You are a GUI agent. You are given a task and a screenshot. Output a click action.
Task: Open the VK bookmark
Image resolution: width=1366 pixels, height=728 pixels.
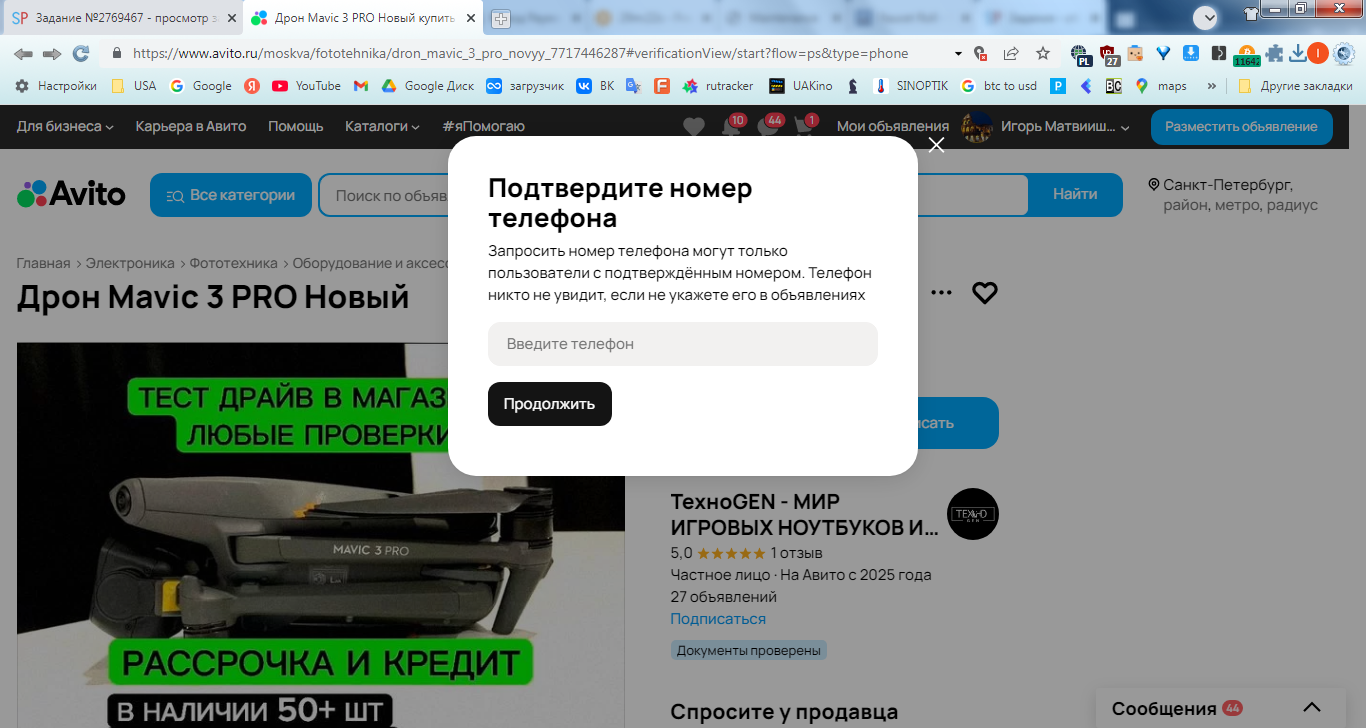[596, 86]
